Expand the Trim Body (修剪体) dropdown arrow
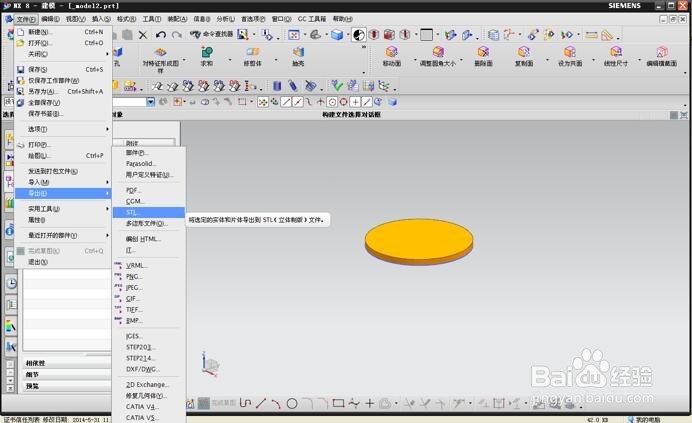The width and height of the screenshot is (692, 423). 276,60
